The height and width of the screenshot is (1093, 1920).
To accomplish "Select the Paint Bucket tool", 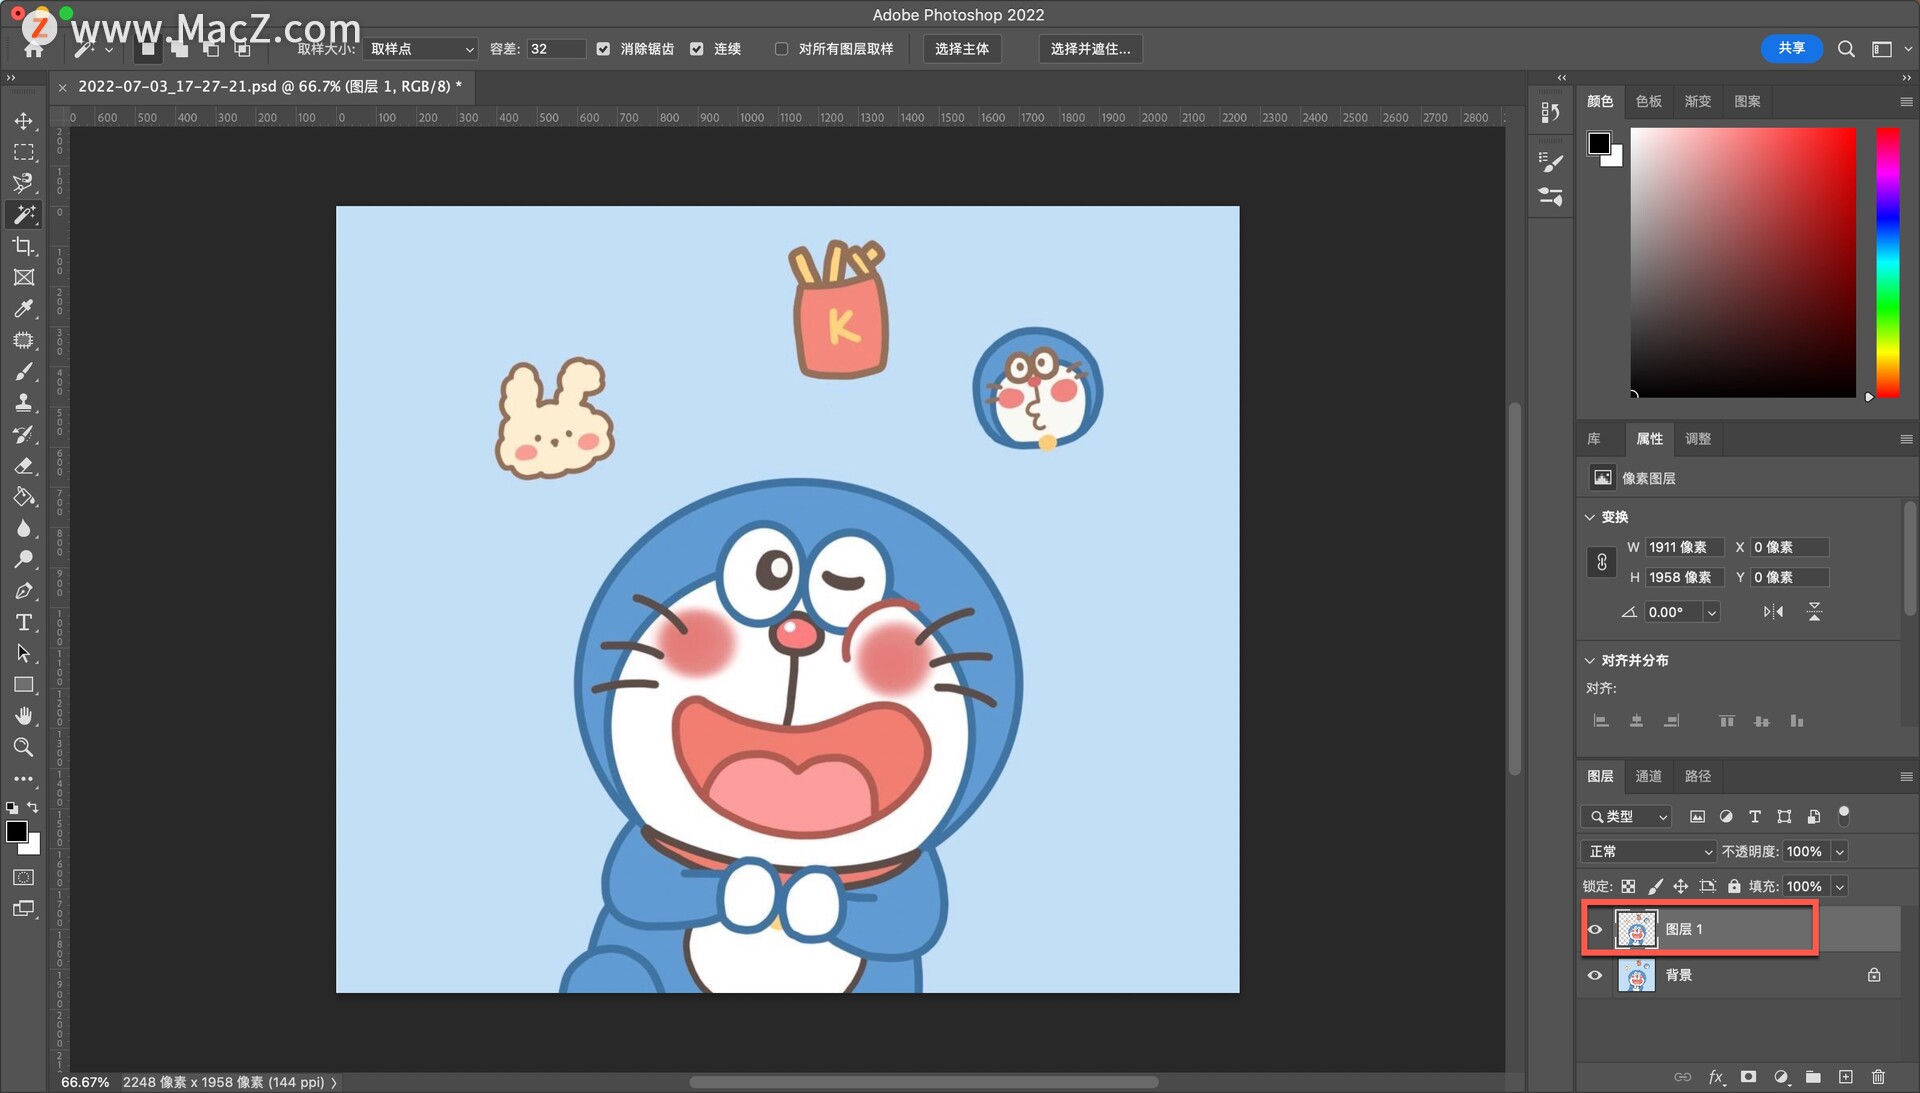I will [23, 497].
